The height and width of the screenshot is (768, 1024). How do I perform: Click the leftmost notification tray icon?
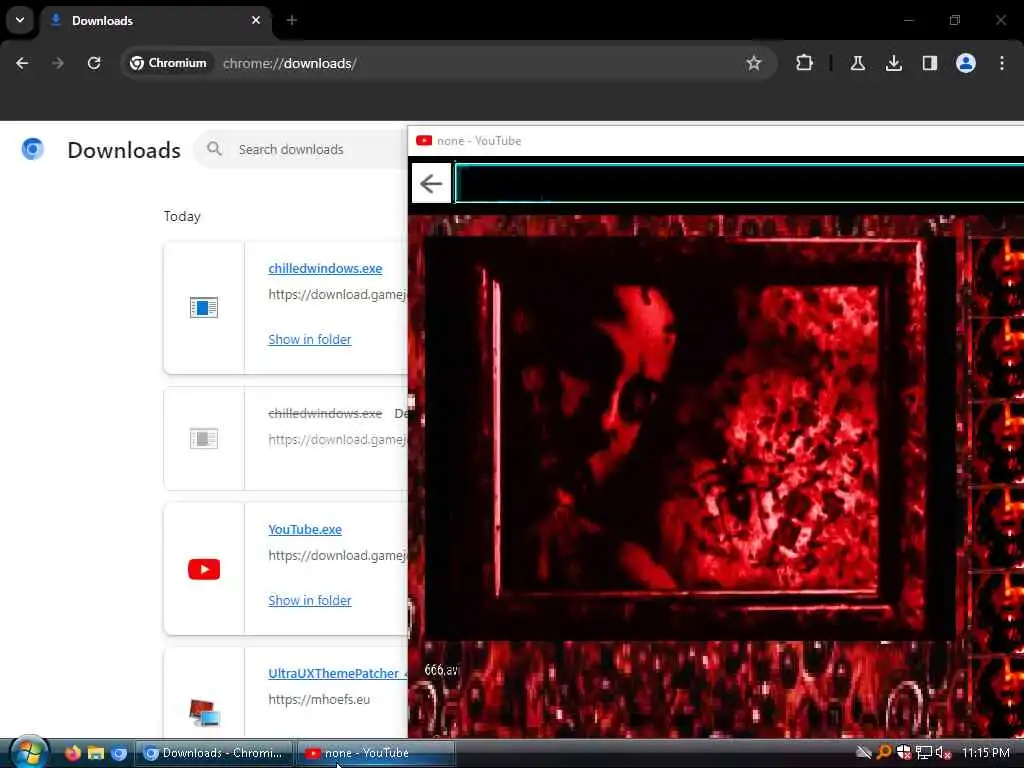(x=864, y=753)
